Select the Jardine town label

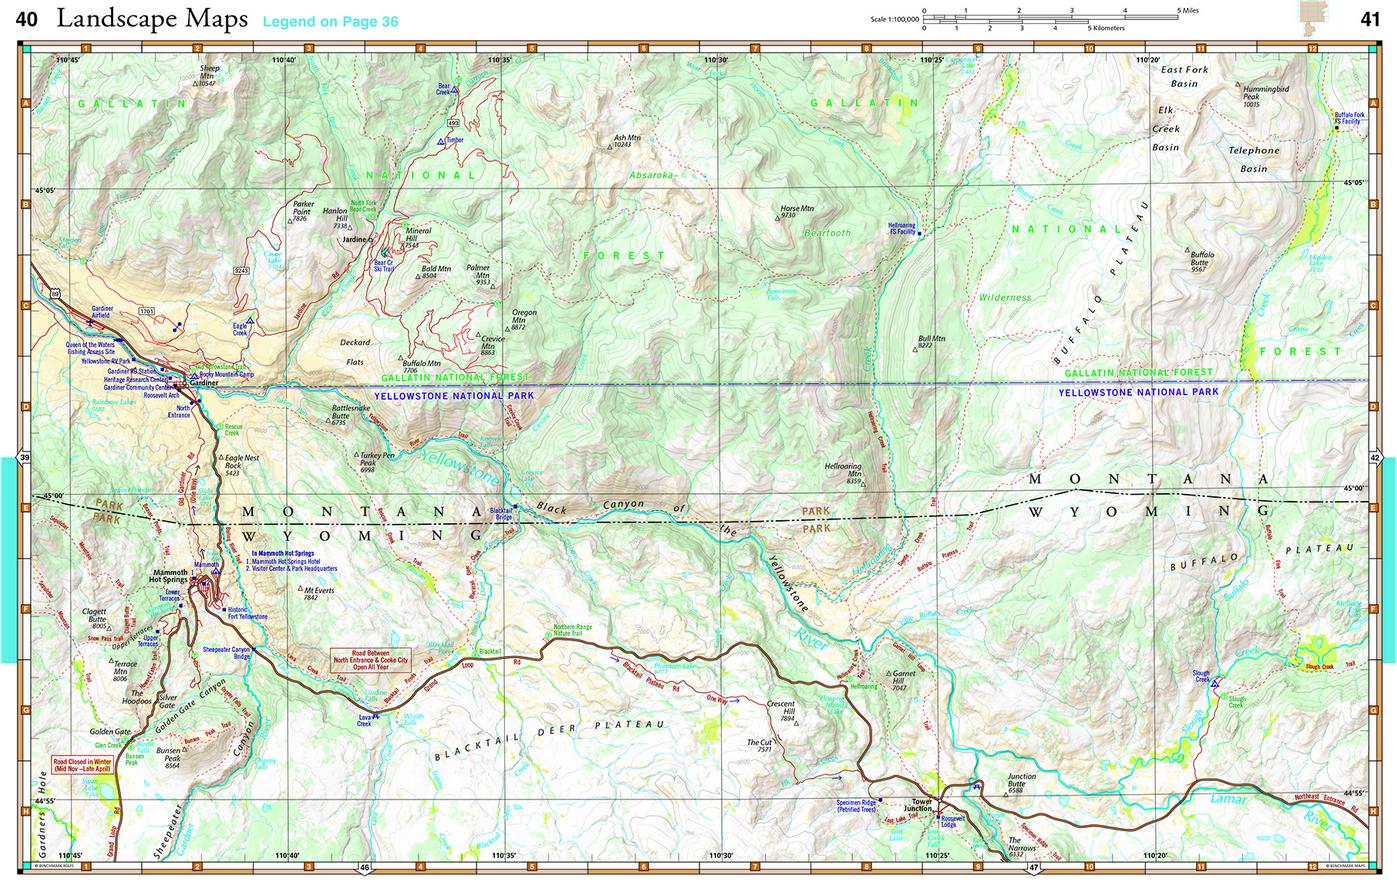click(x=355, y=241)
